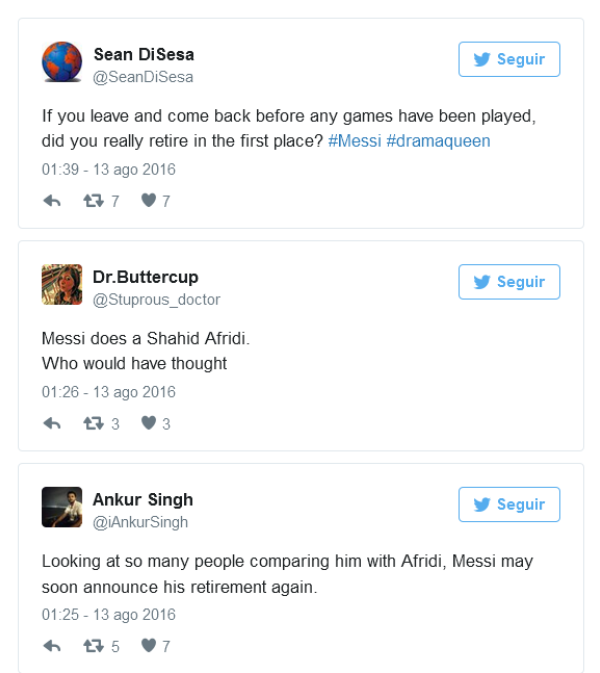The height and width of the screenshot is (673, 600).
Task: Open @Stuprous_doctor profile handle
Action: click(156, 300)
